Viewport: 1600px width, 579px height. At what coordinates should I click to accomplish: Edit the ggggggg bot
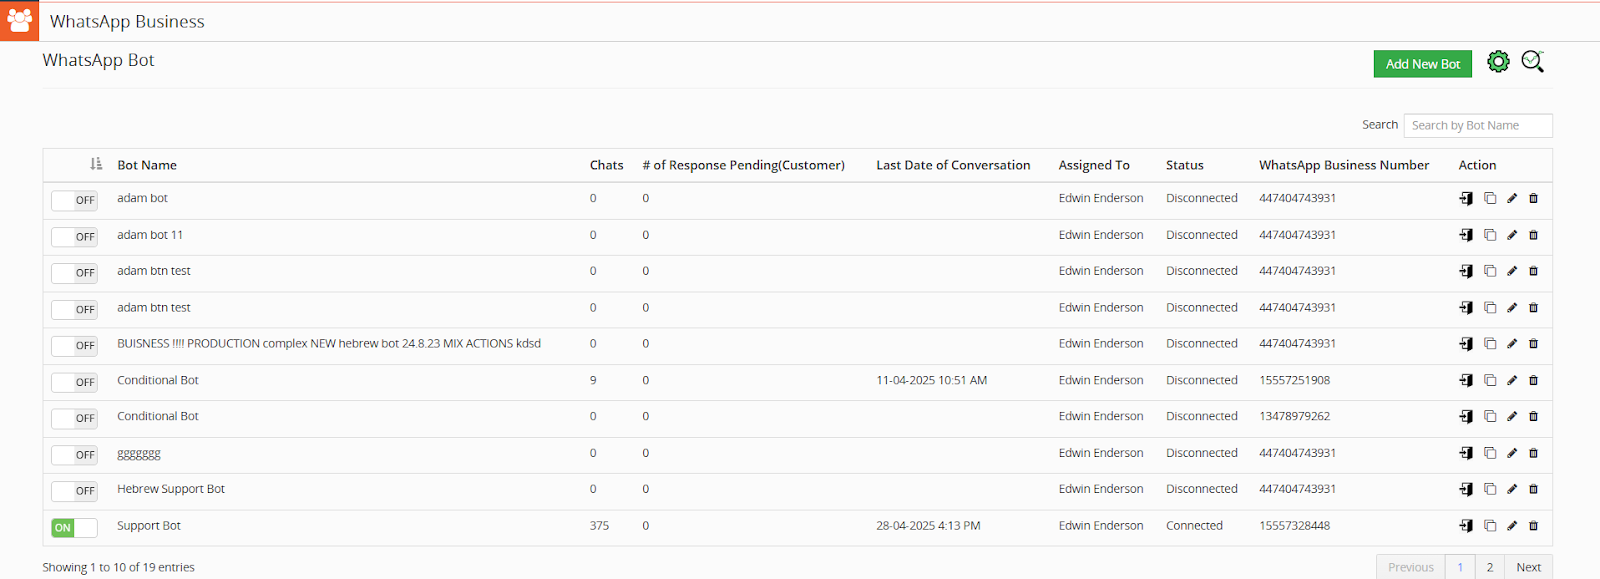(x=1512, y=453)
